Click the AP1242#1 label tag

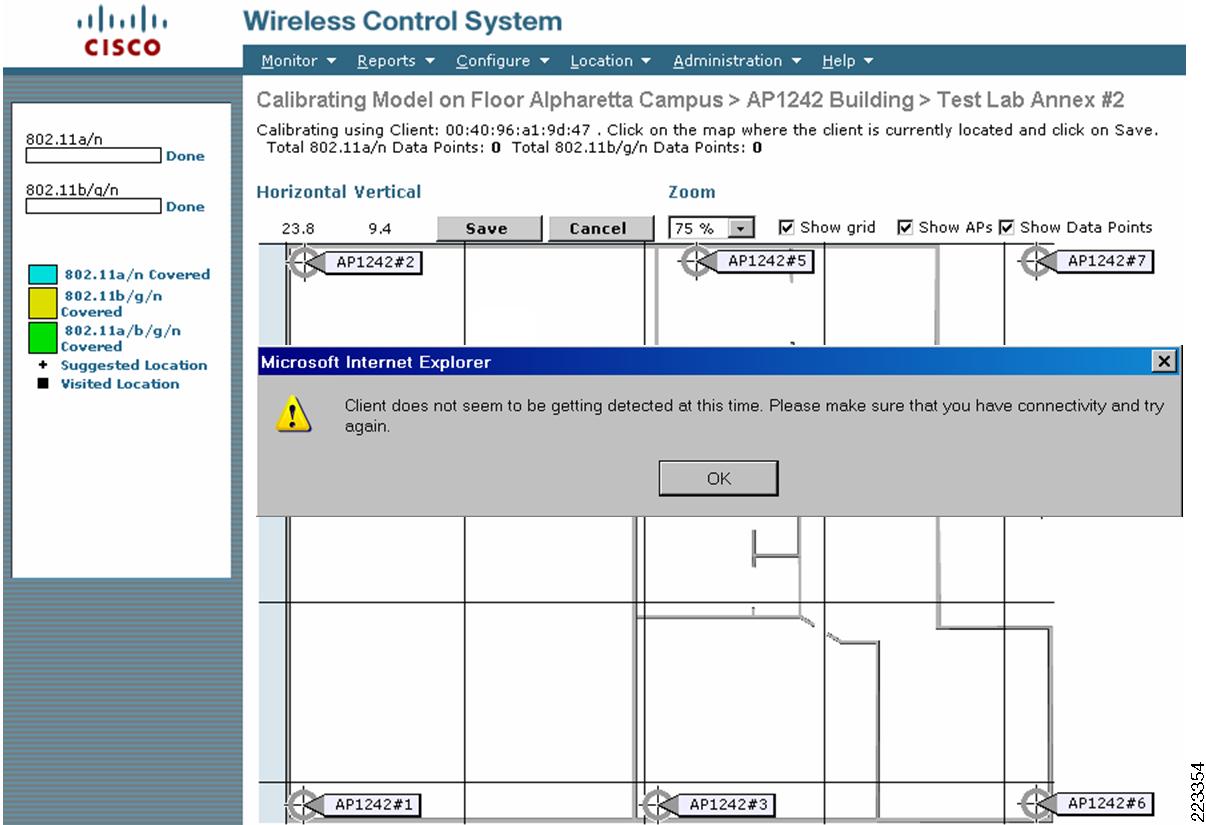[372, 804]
